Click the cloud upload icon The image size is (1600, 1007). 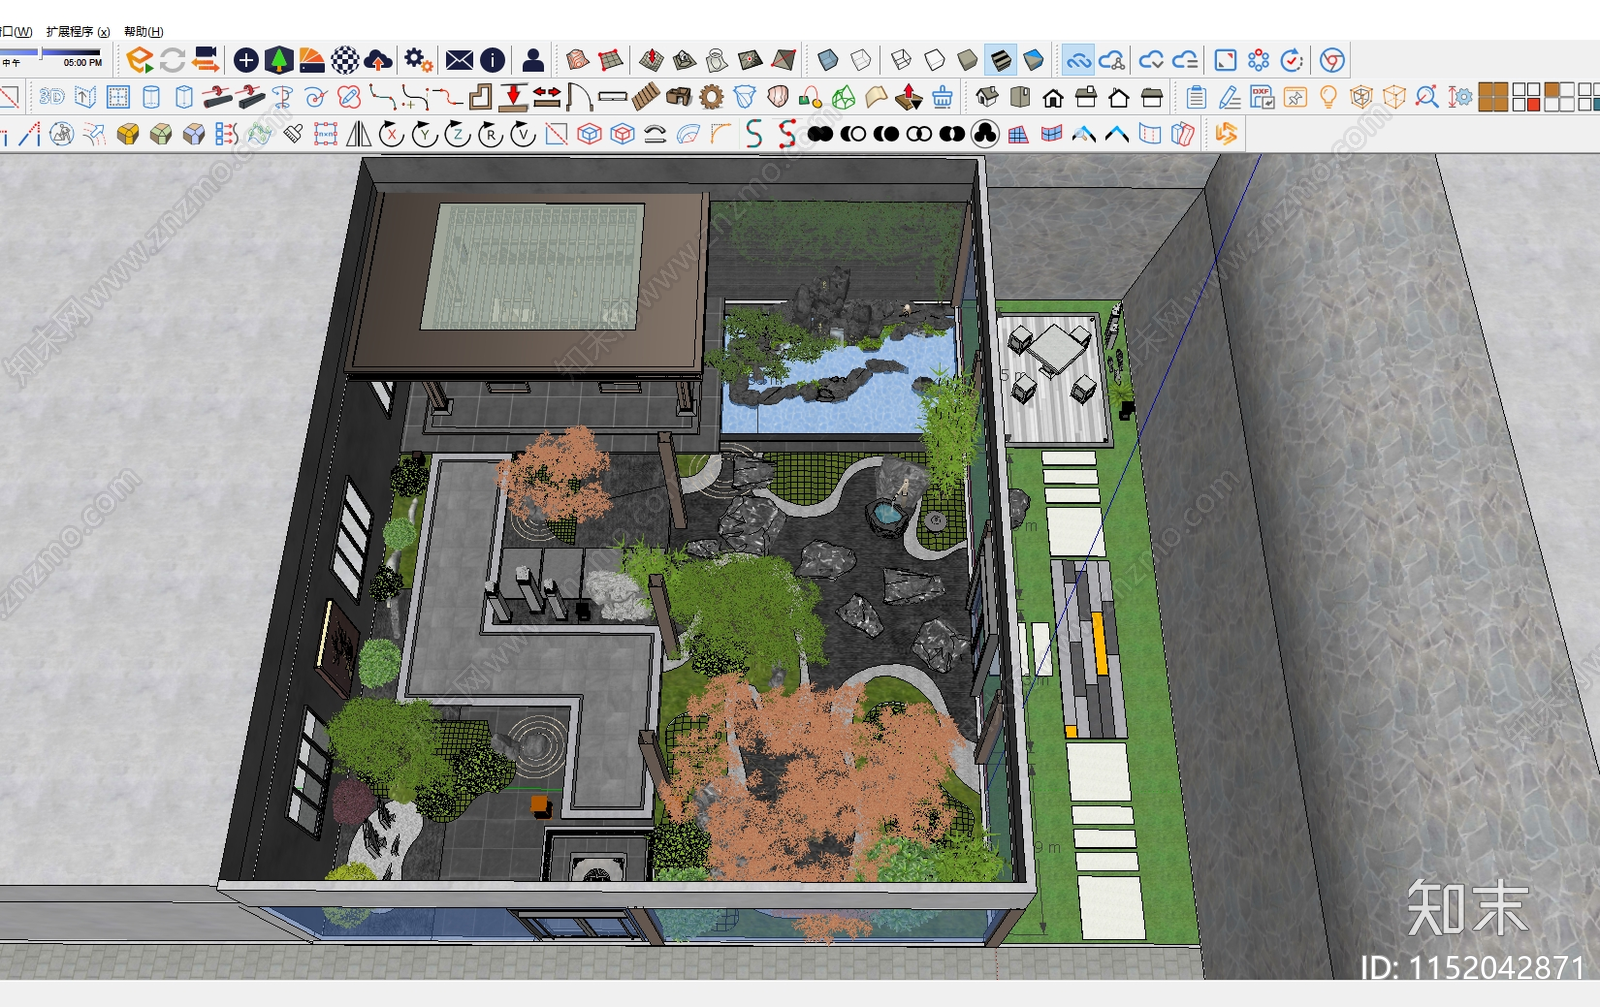coord(378,60)
